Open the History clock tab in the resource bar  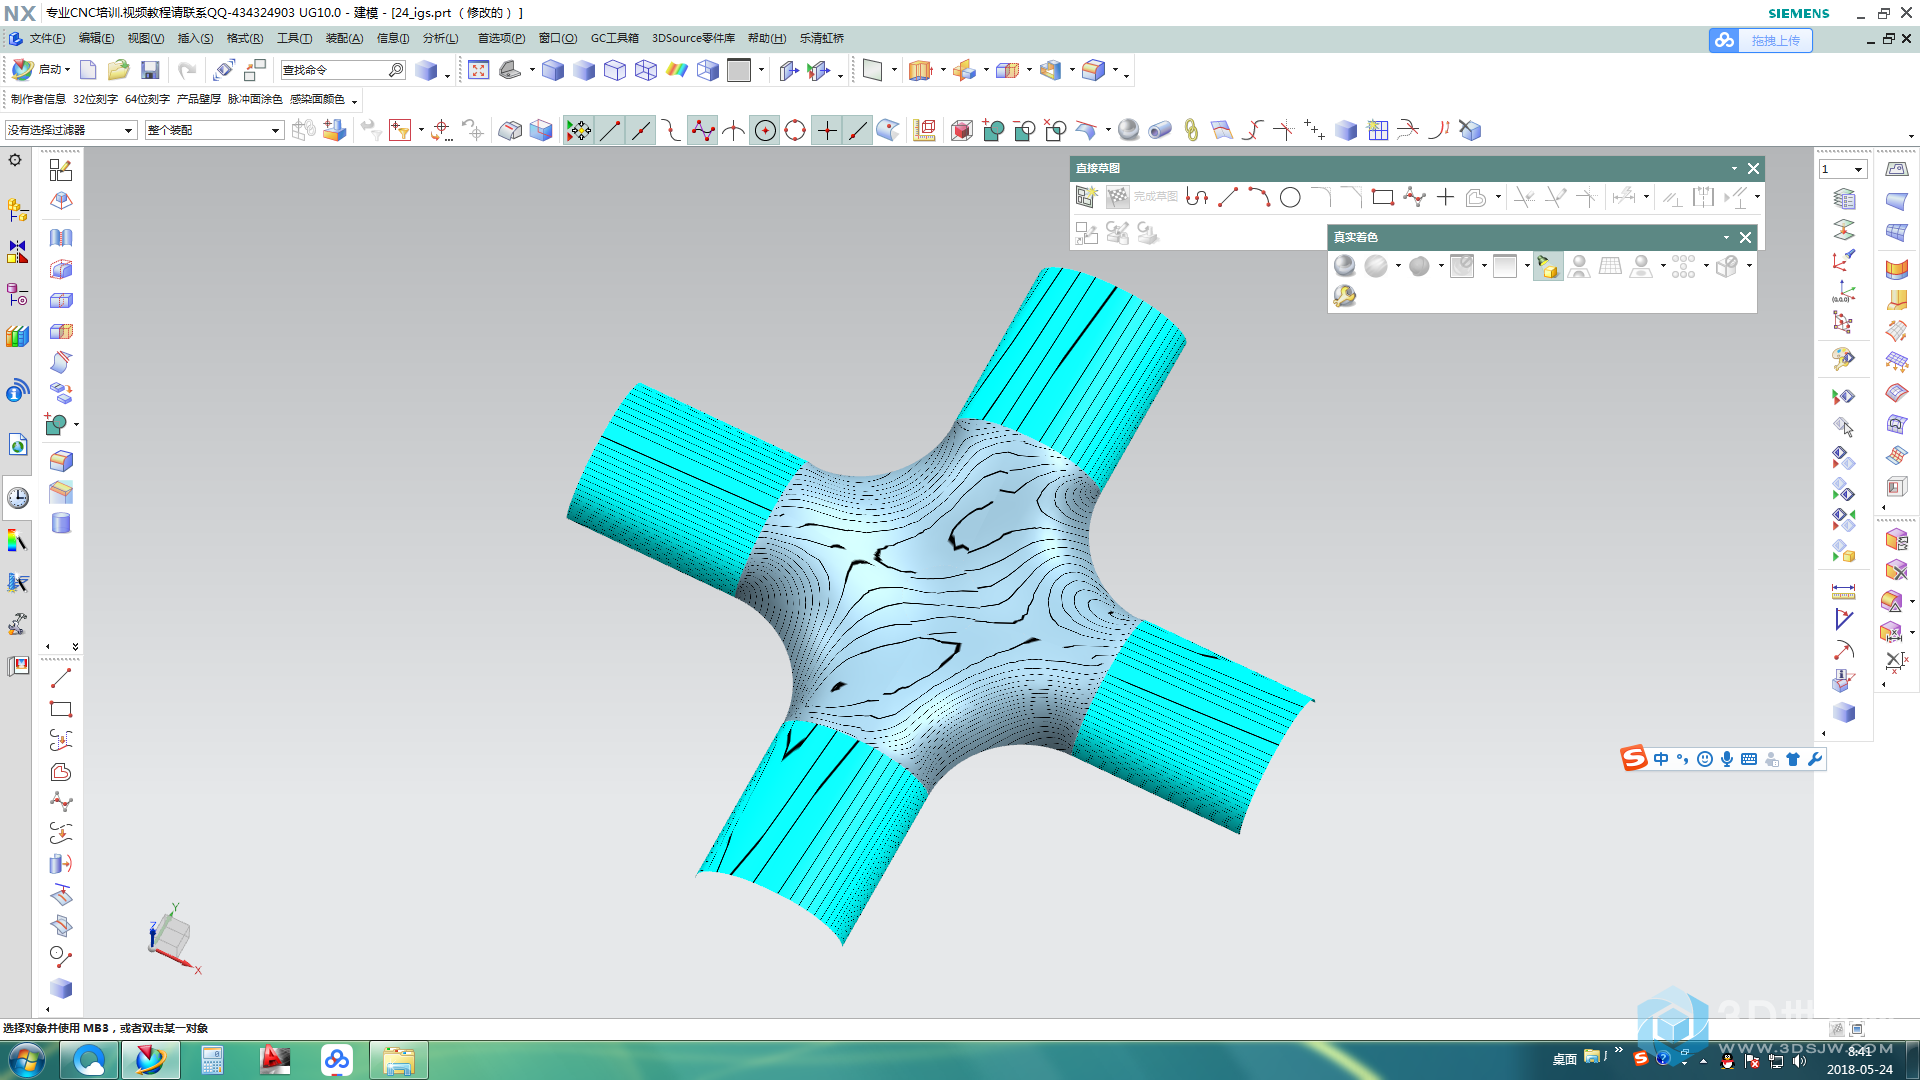tap(18, 498)
